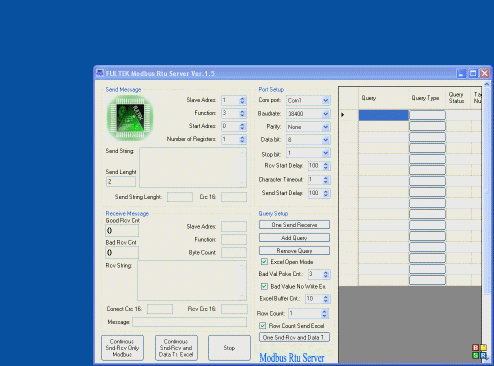Screen dimensions: 494x366
Task: Click the Query column header
Action: click(x=383, y=98)
